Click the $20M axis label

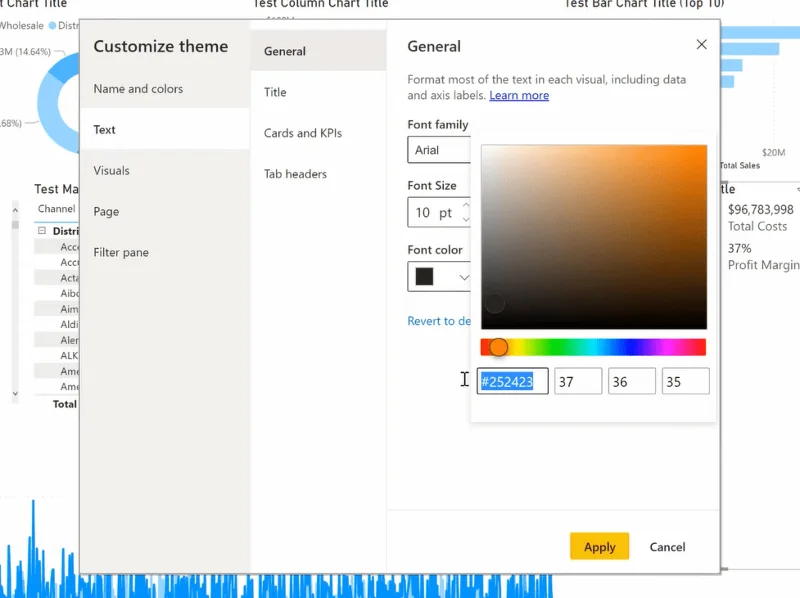773,153
